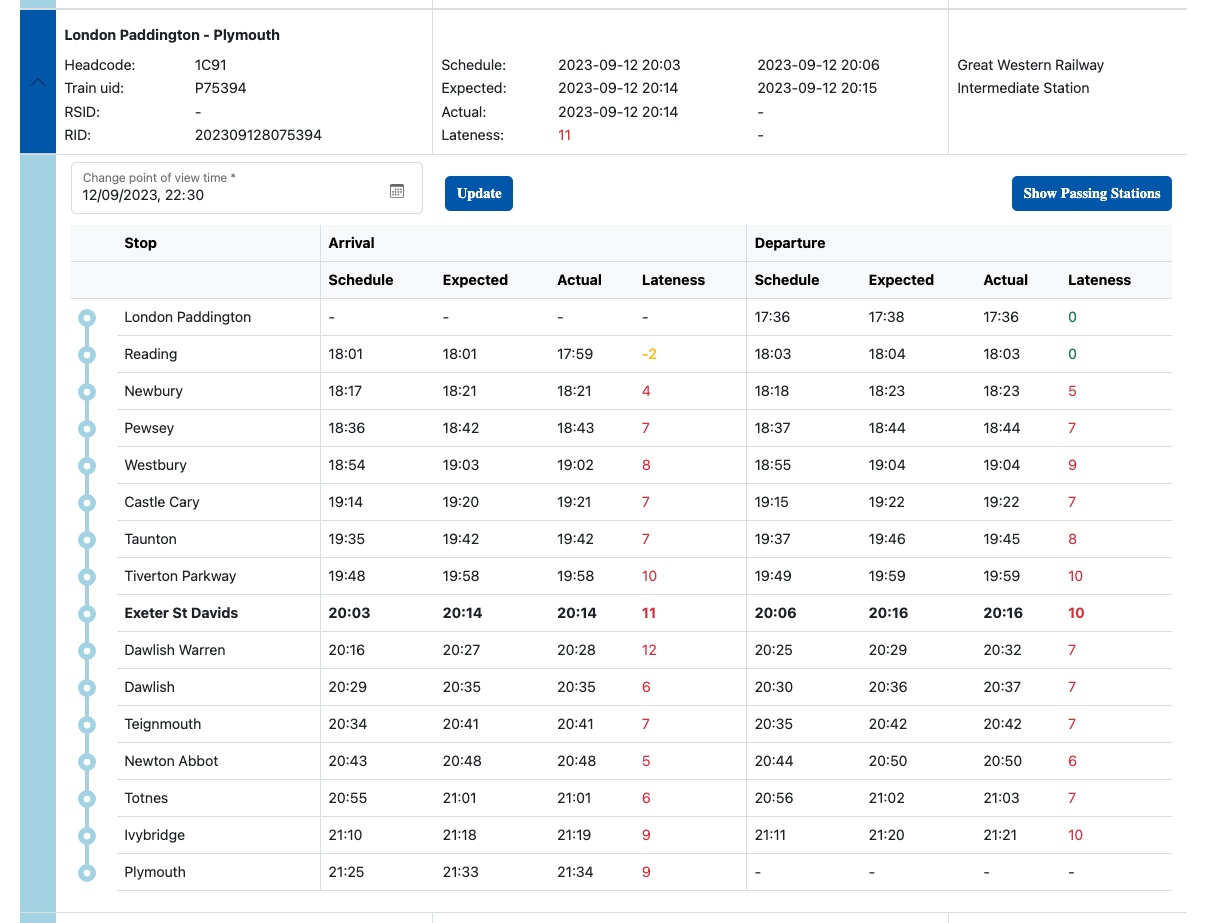Open the calendar picker icon
The image size is (1223, 923).
tap(397, 191)
